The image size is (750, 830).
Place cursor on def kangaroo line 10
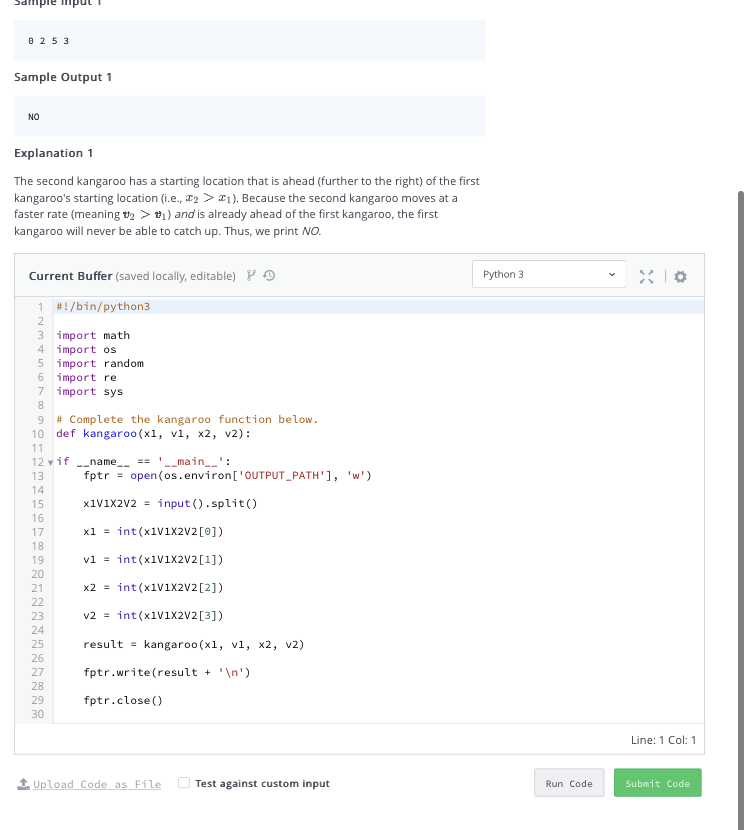point(153,434)
